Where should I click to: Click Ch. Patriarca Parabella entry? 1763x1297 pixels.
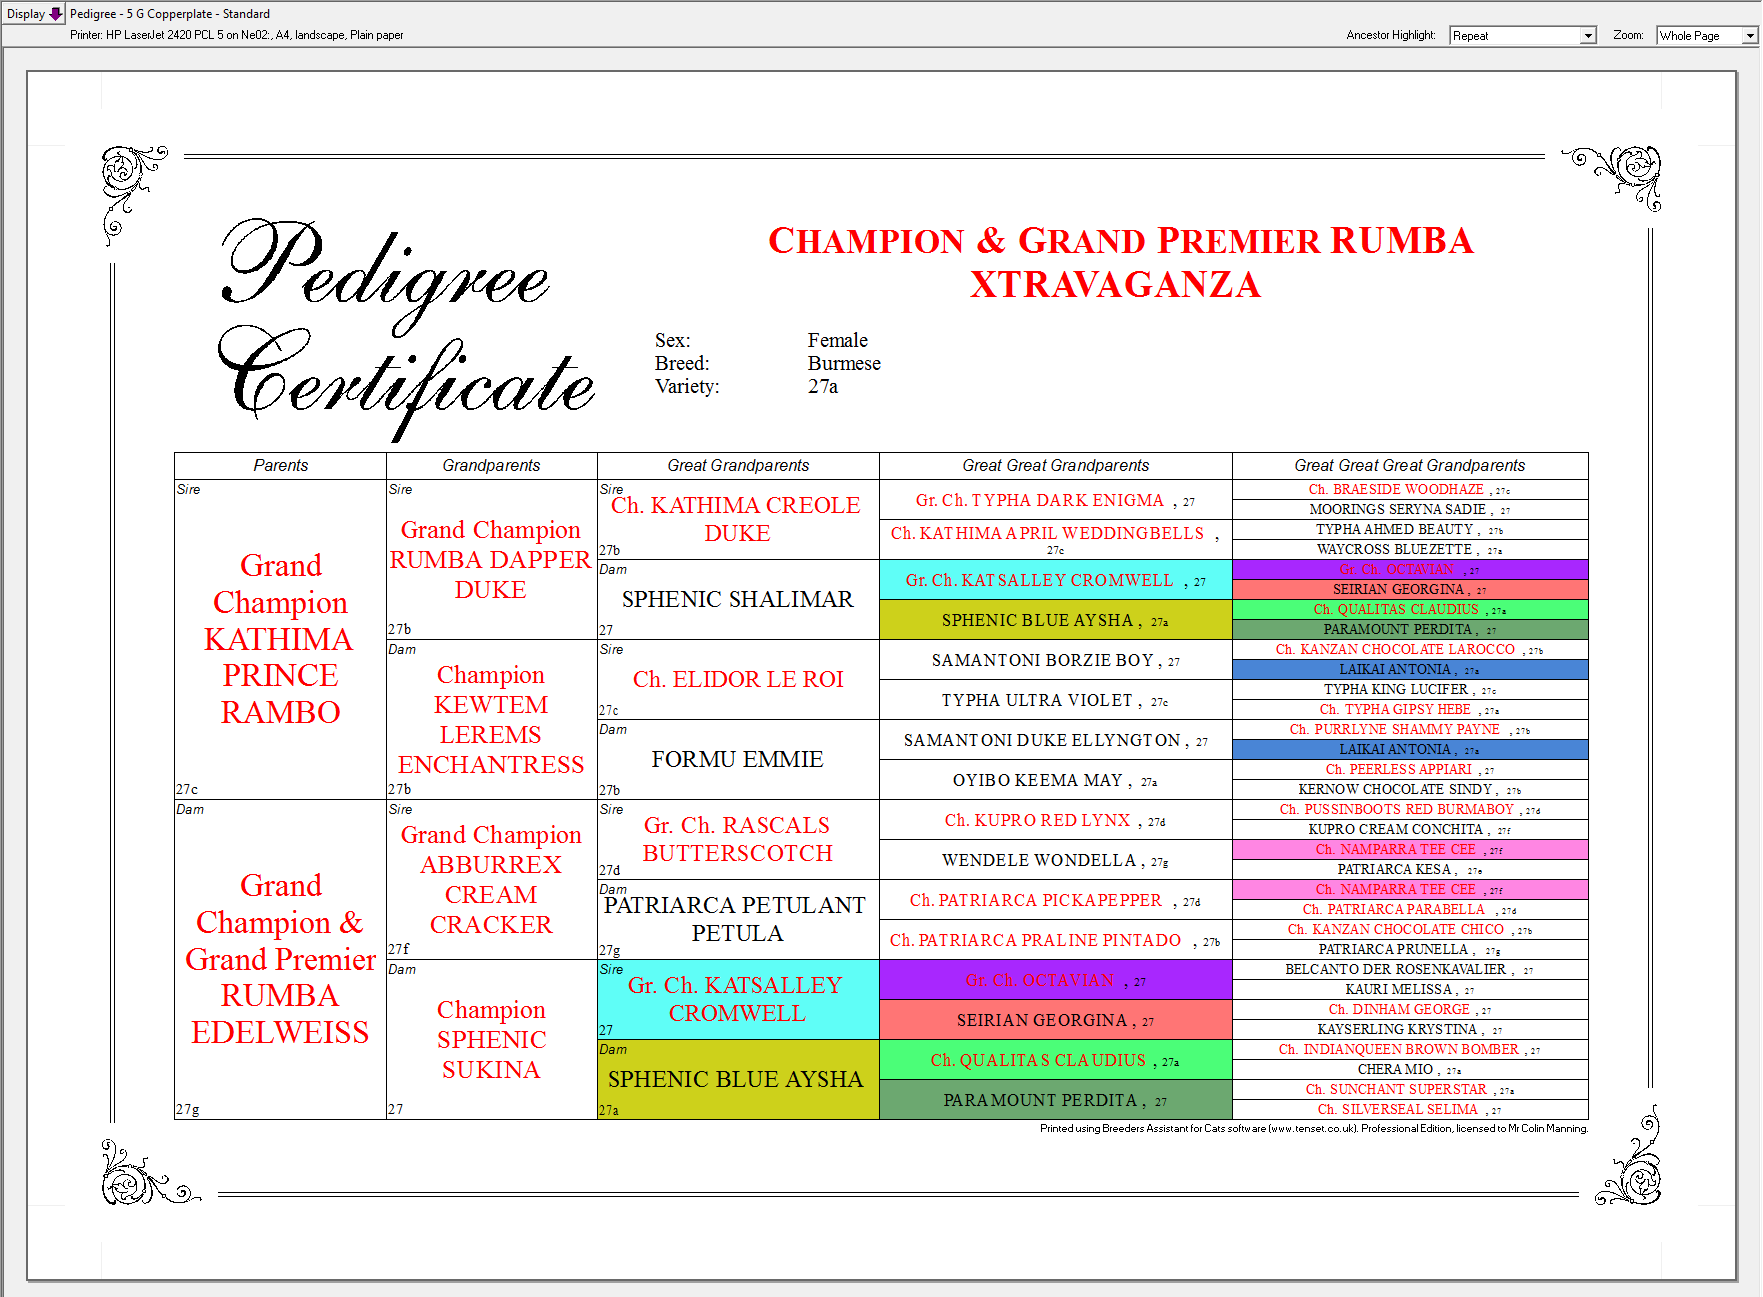tap(1410, 910)
